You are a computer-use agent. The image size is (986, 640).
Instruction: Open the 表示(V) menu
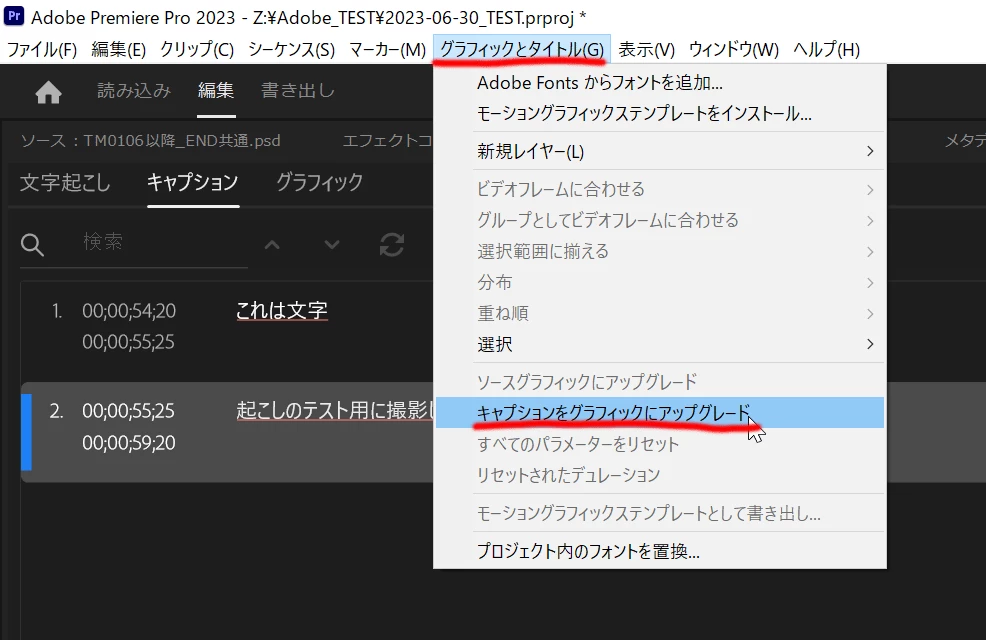[x=646, y=49]
